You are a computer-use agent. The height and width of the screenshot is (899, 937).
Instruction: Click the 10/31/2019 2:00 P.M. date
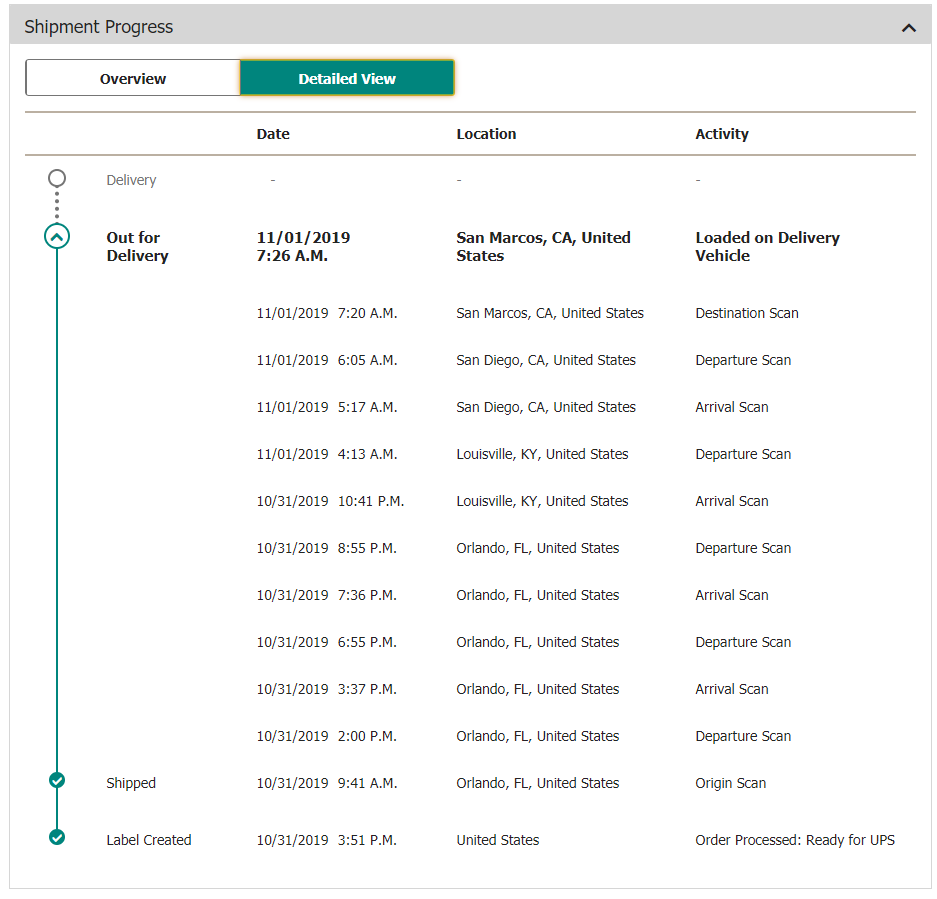click(x=327, y=736)
